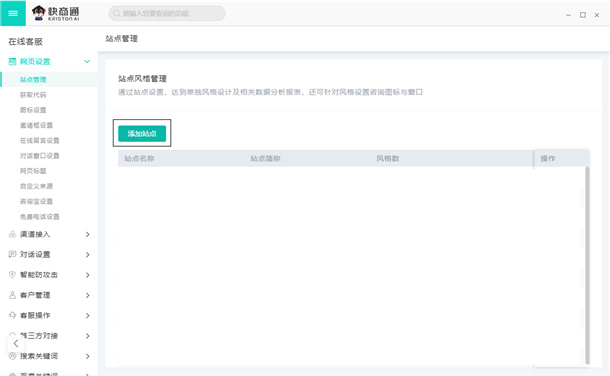Viewport: 610px width, 376px height.
Task: Open 免费电话设置 submenu item
Action: [x=40, y=217]
